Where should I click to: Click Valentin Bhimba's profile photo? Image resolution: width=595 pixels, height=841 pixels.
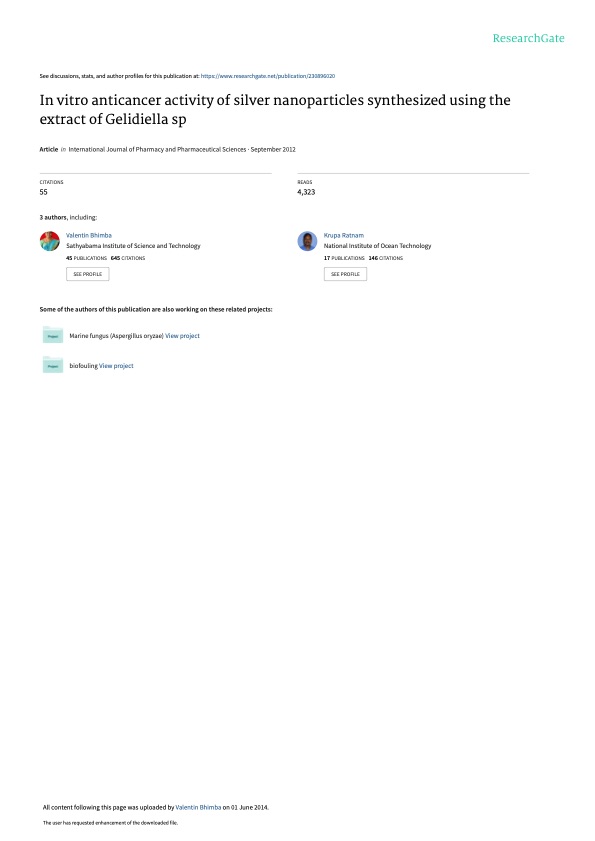point(50,241)
